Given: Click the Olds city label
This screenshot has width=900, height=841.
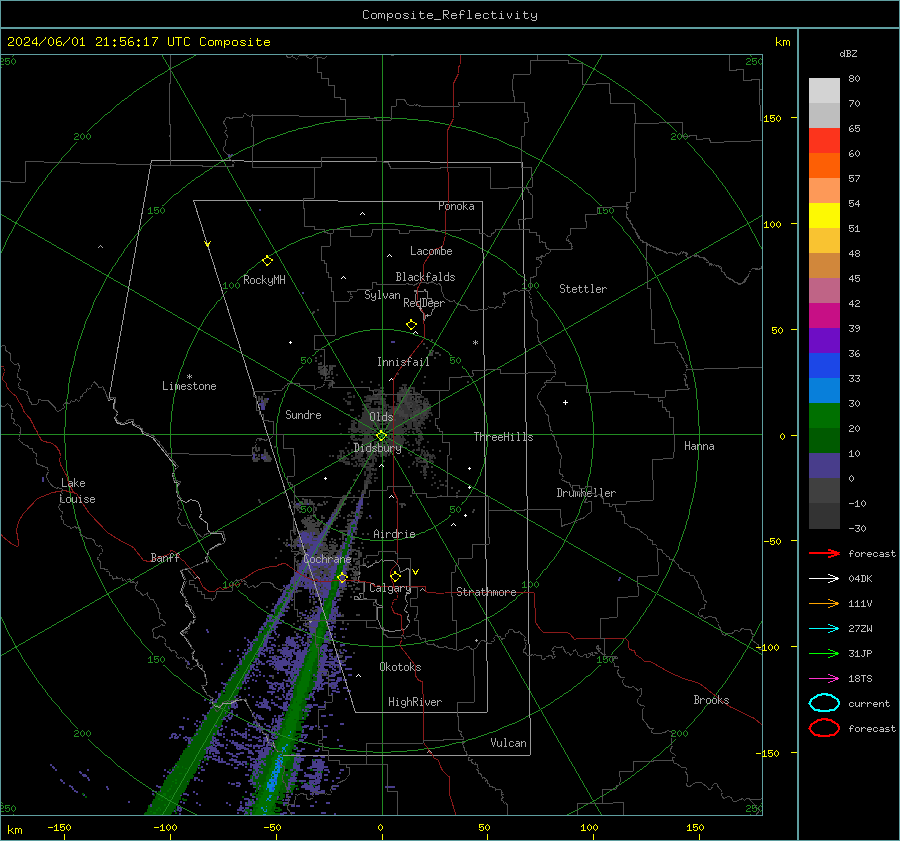Looking at the screenshot, I should click(381, 417).
